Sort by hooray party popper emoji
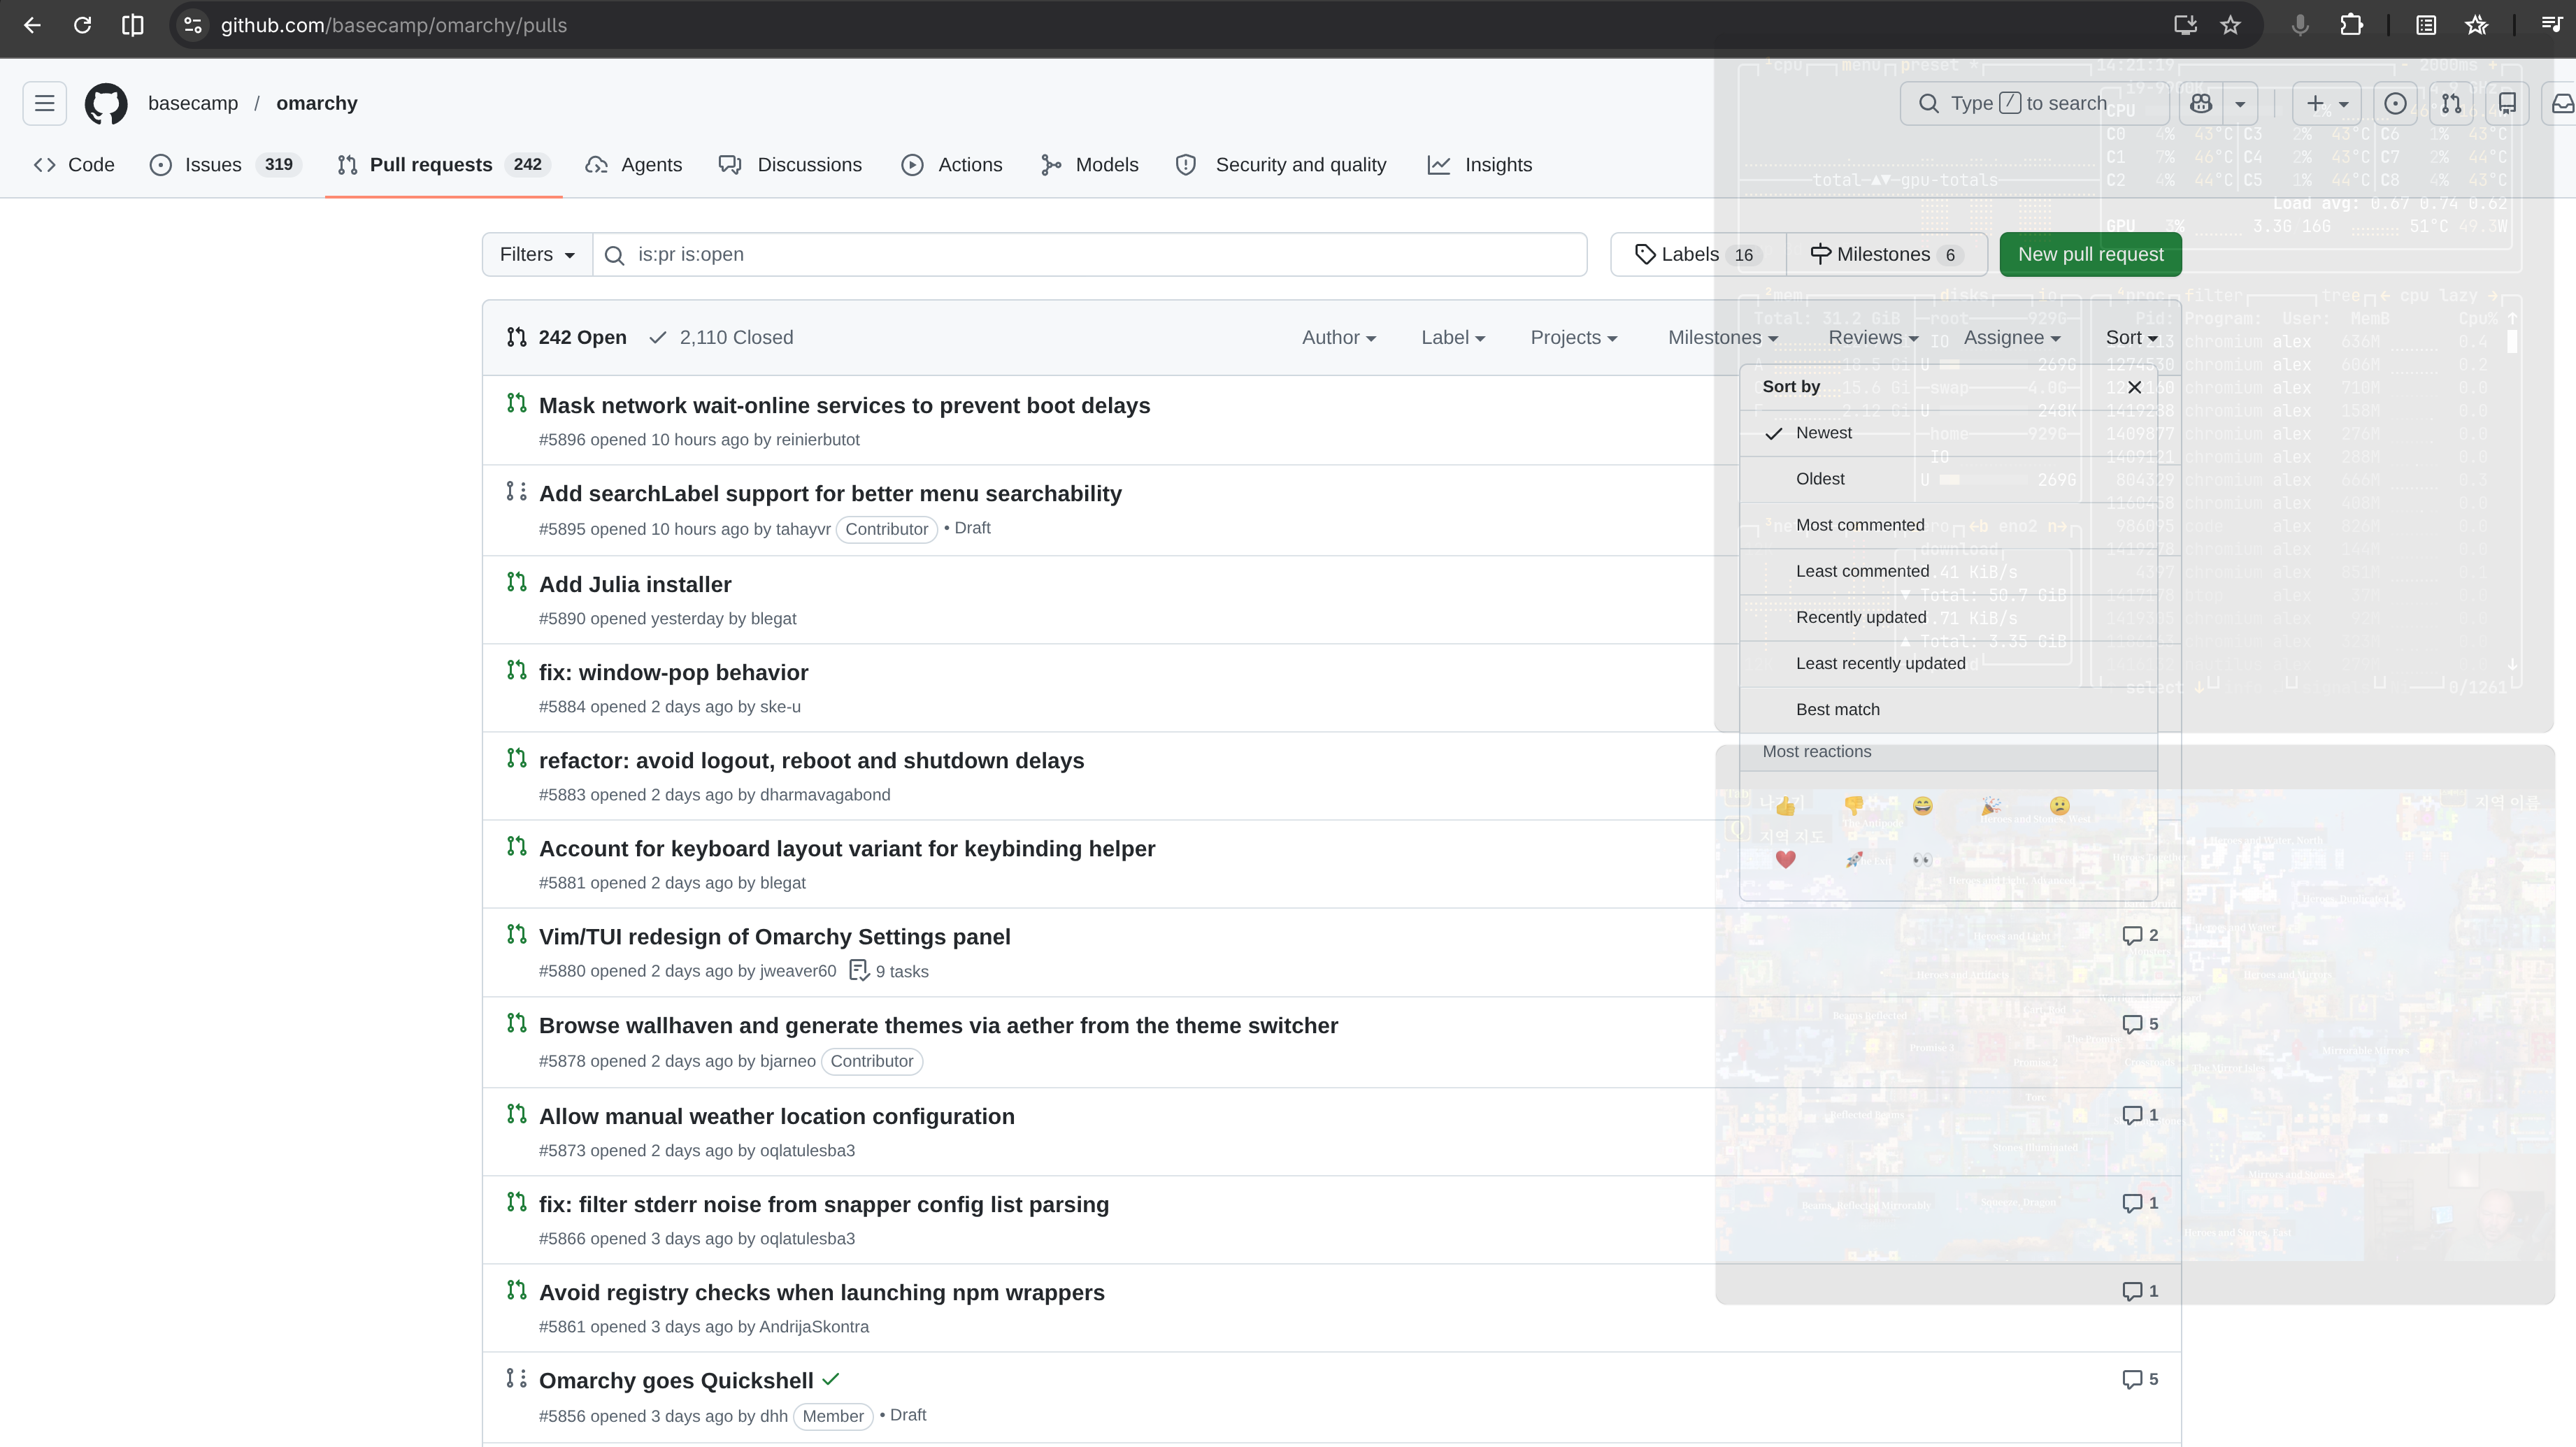Viewport: 2576px width, 1447px height. pos(1991,806)
